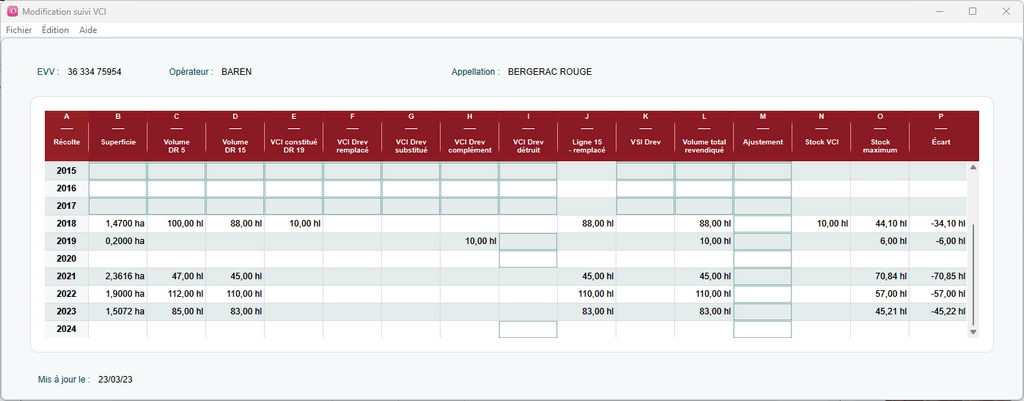Click the scrollbar up arrow in table
1024x401 pixels.
(973, 168)
